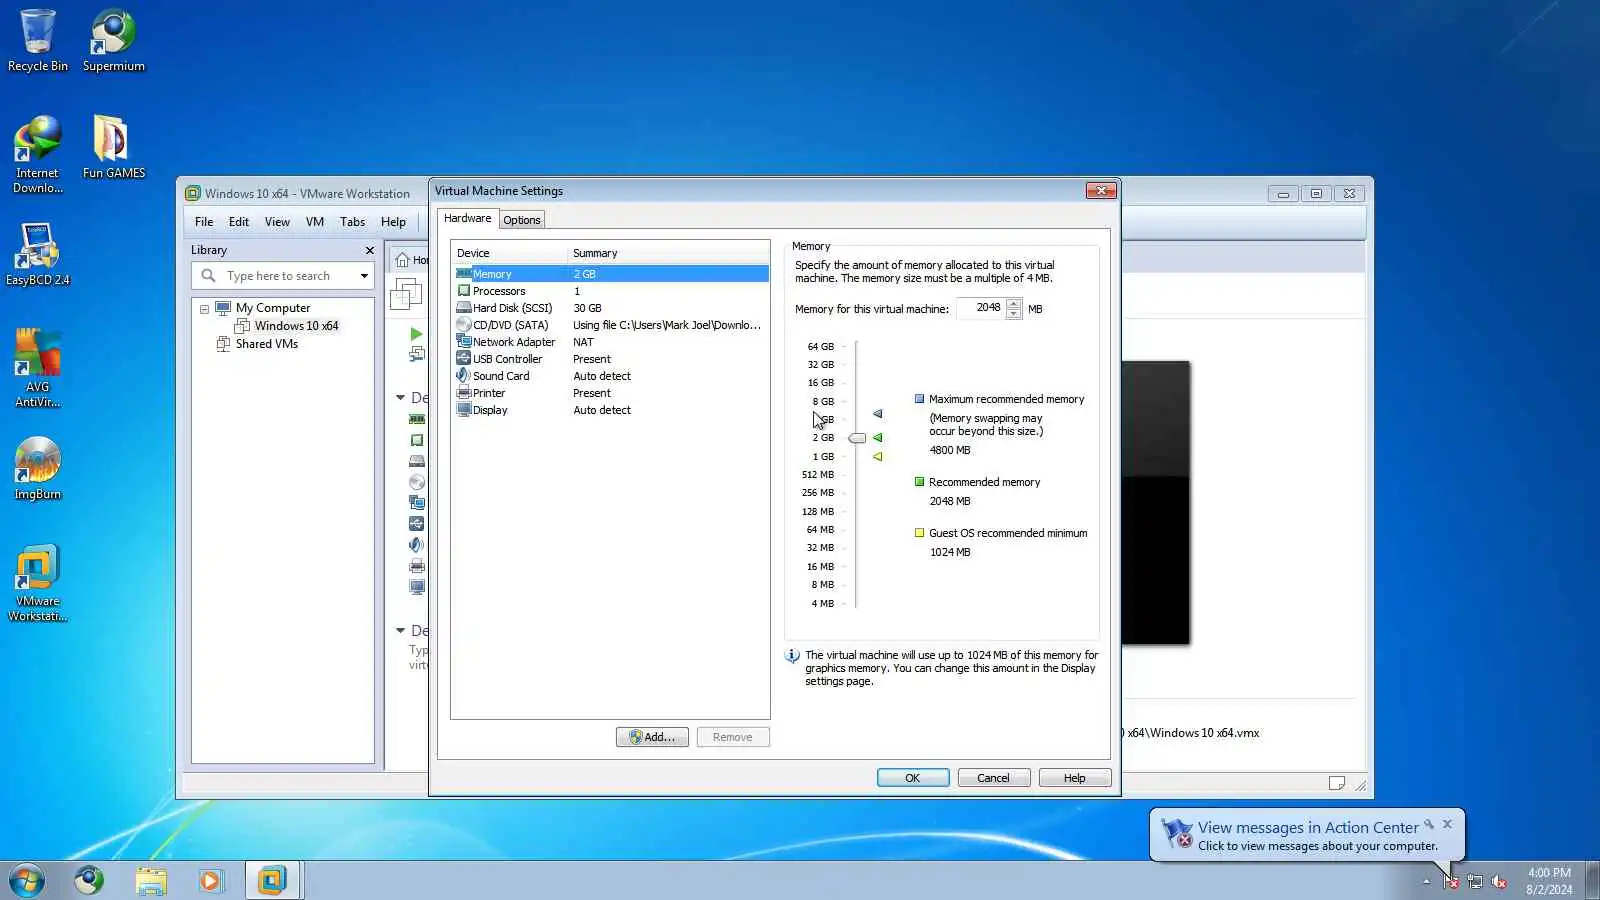Open File Explorer from the taskbar
This screenshot has width=1600, height=900.
[151, 881]
